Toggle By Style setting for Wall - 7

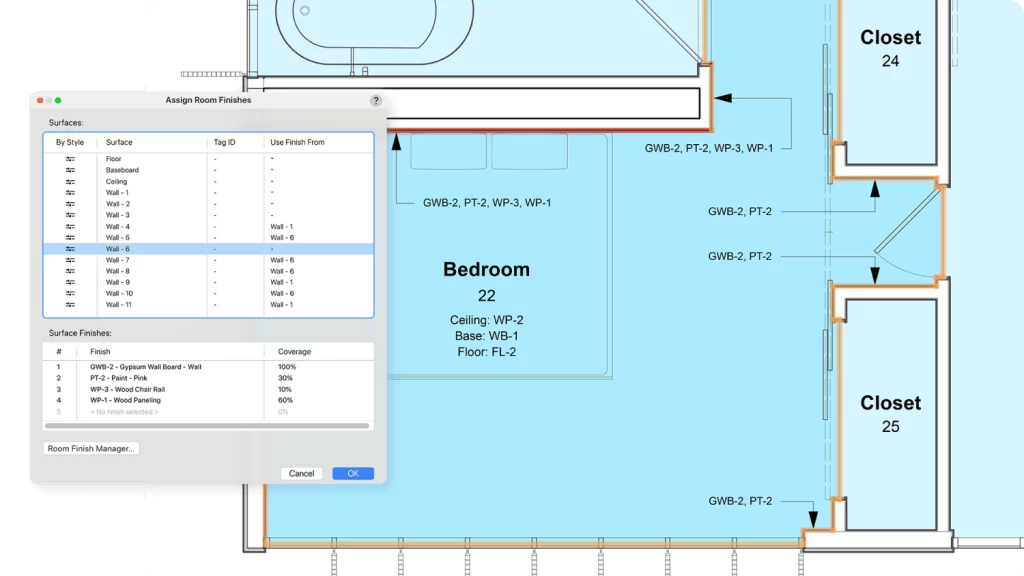point(71,260)
